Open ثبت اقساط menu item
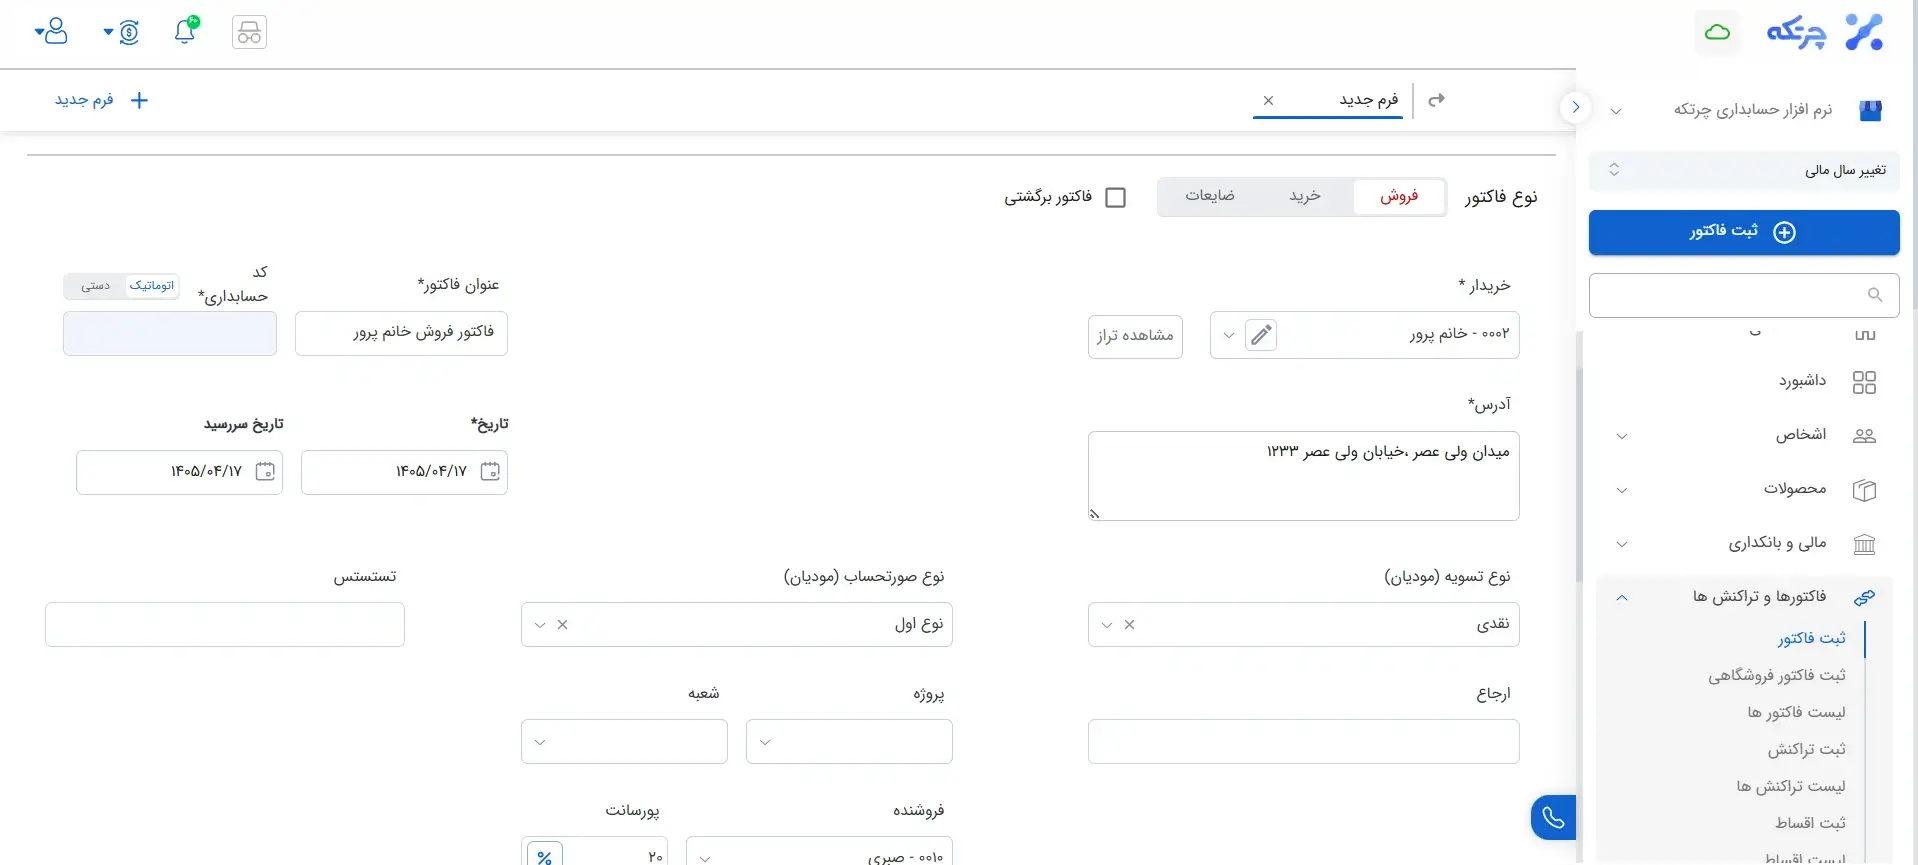This screenshot has height=865, width=1918. pos(1810,823)
